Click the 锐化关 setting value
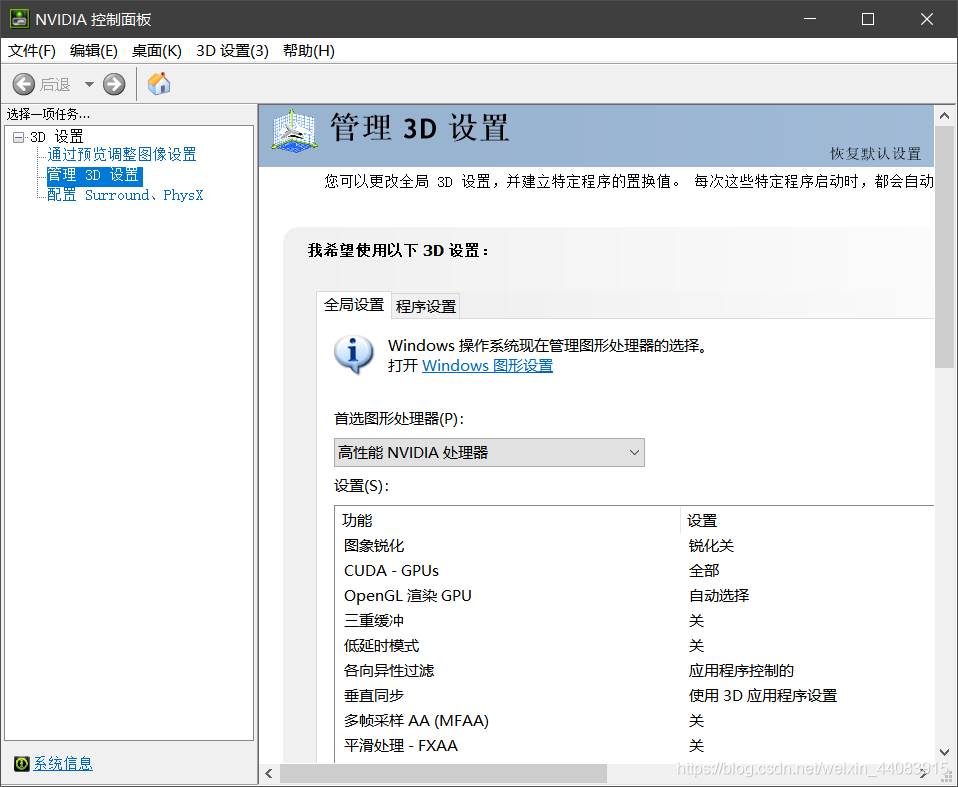The width and height of the screenshot is (958, 787). pos(711,546)
